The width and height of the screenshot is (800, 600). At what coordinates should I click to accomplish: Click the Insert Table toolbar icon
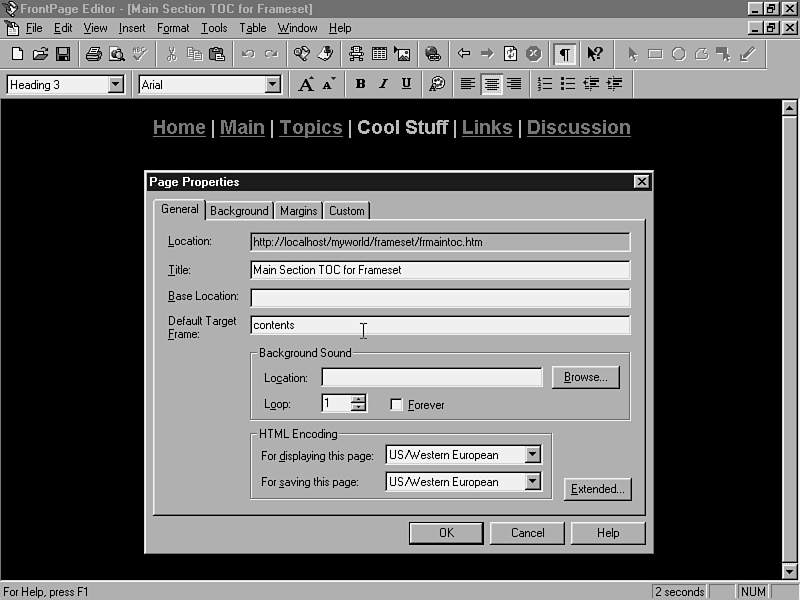(x=380, y=54)
